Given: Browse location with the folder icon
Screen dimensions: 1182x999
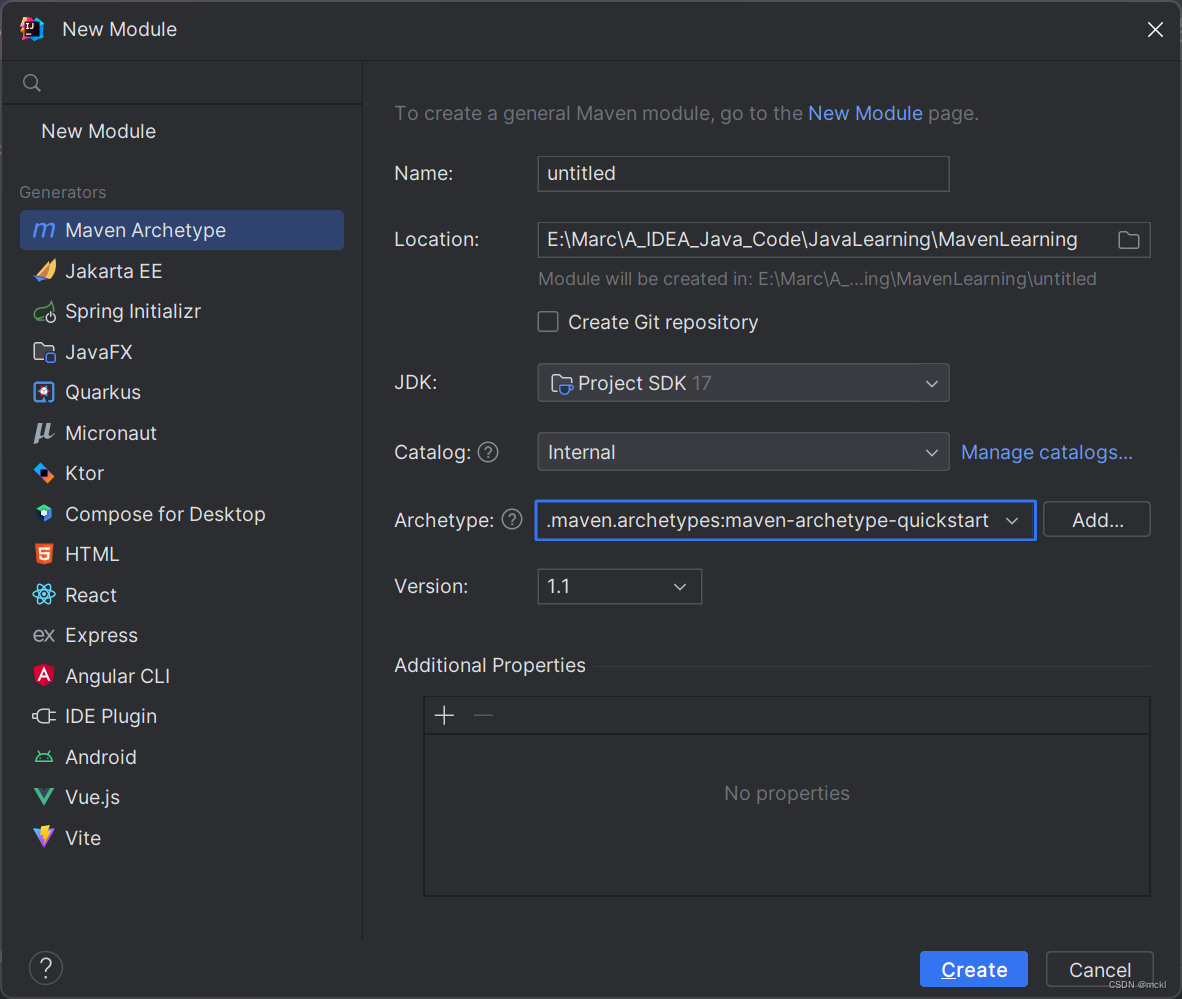Looking at the screenshot, I should tap(1128, 240).
